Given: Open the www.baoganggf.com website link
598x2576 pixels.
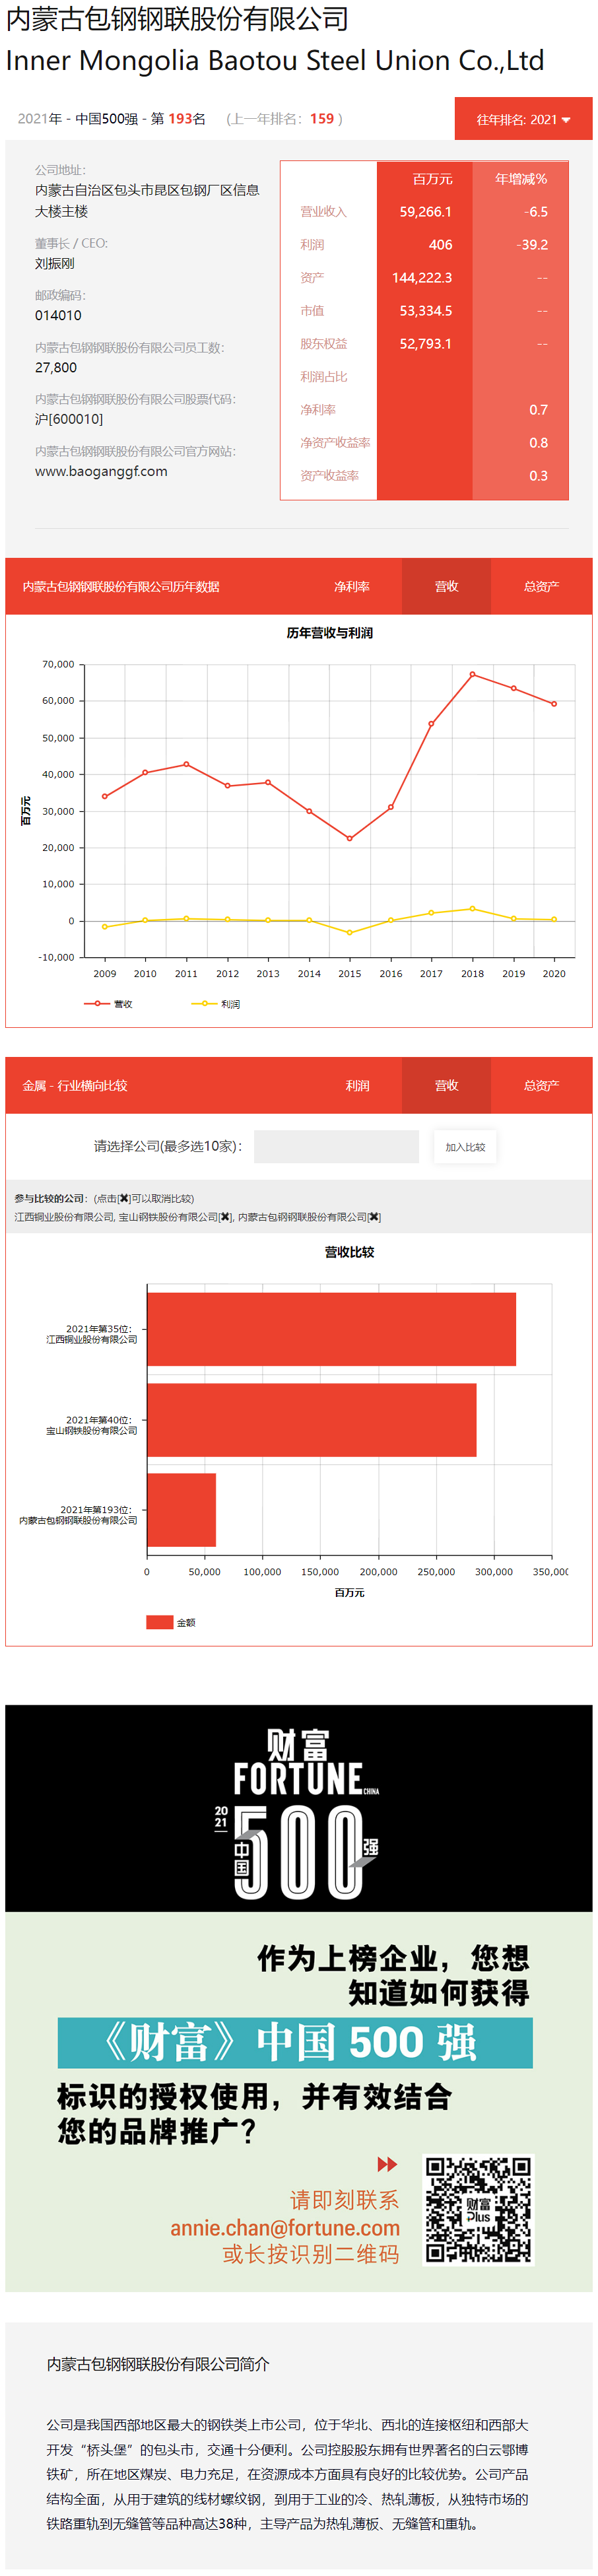Looking at the screenshot, I should click(101, 471).
